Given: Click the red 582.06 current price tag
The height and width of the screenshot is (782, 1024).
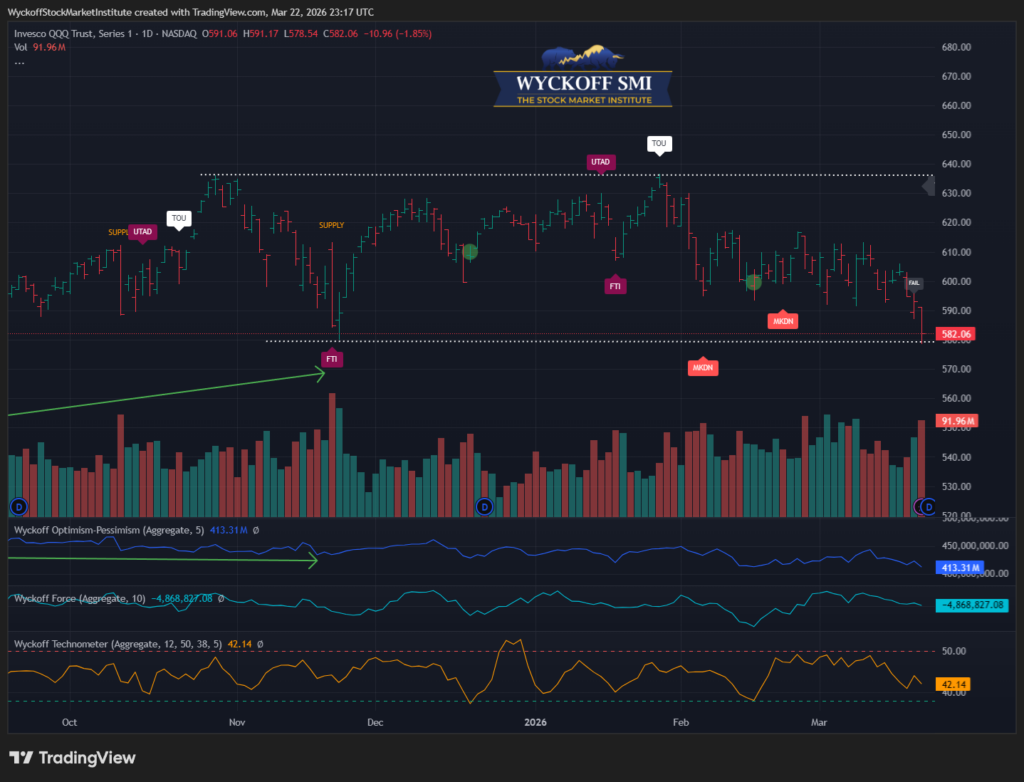Looking at the screenshot, I should point(958,334).
